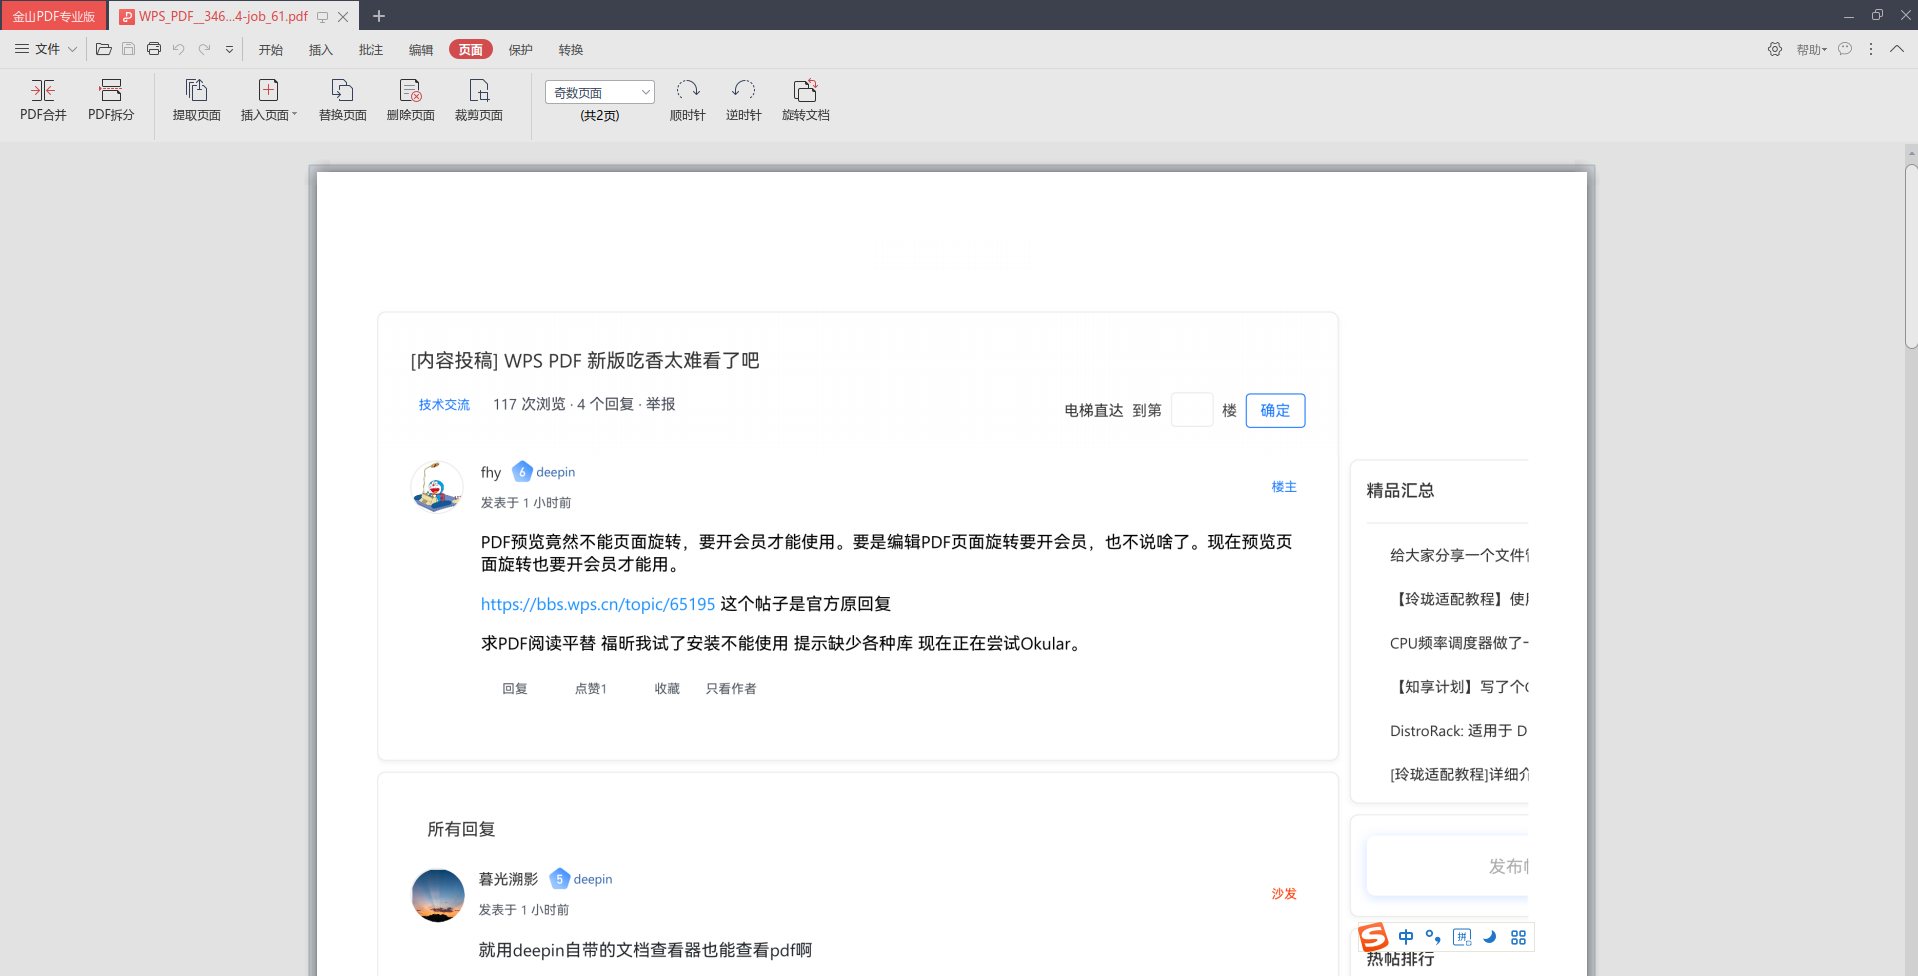
Task: Activate the 裁剪页面 crop page tool
Action: point(478,100)
